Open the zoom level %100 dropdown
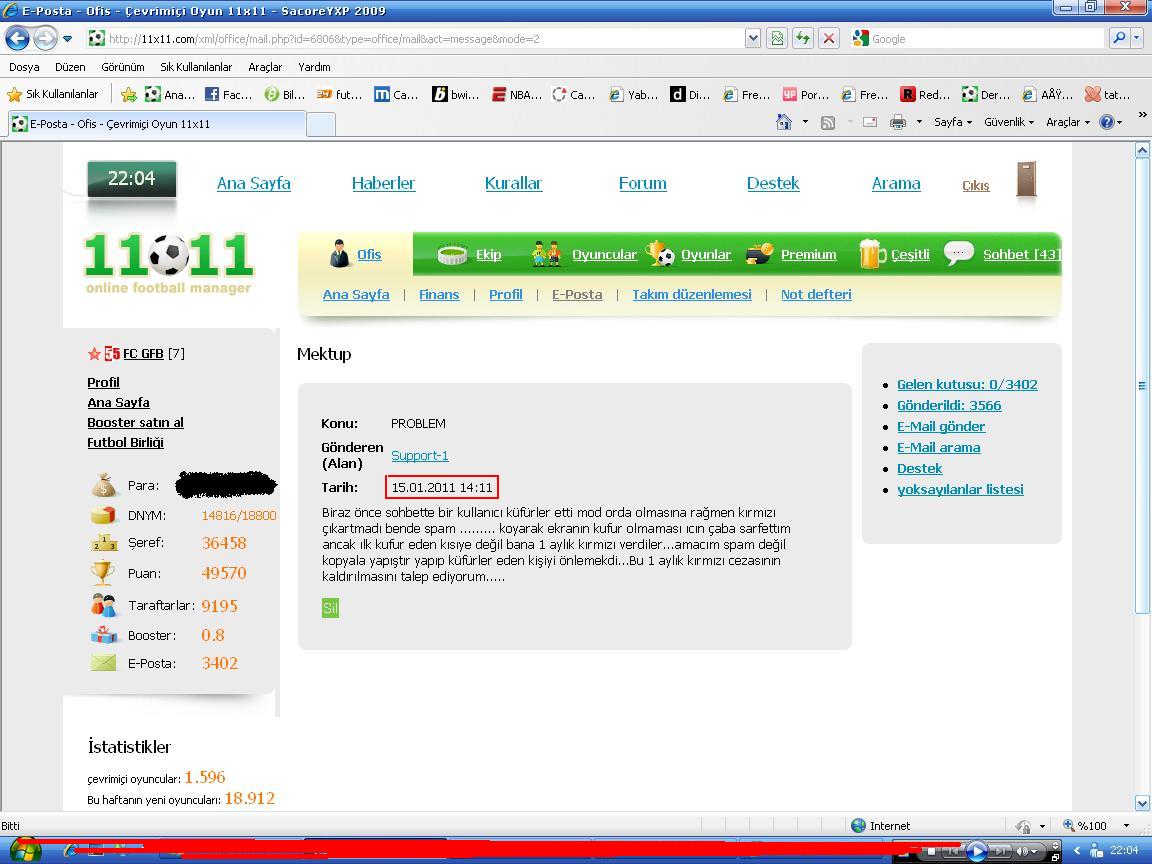This screenshot has width=1152, height=864. point(1097,826)
